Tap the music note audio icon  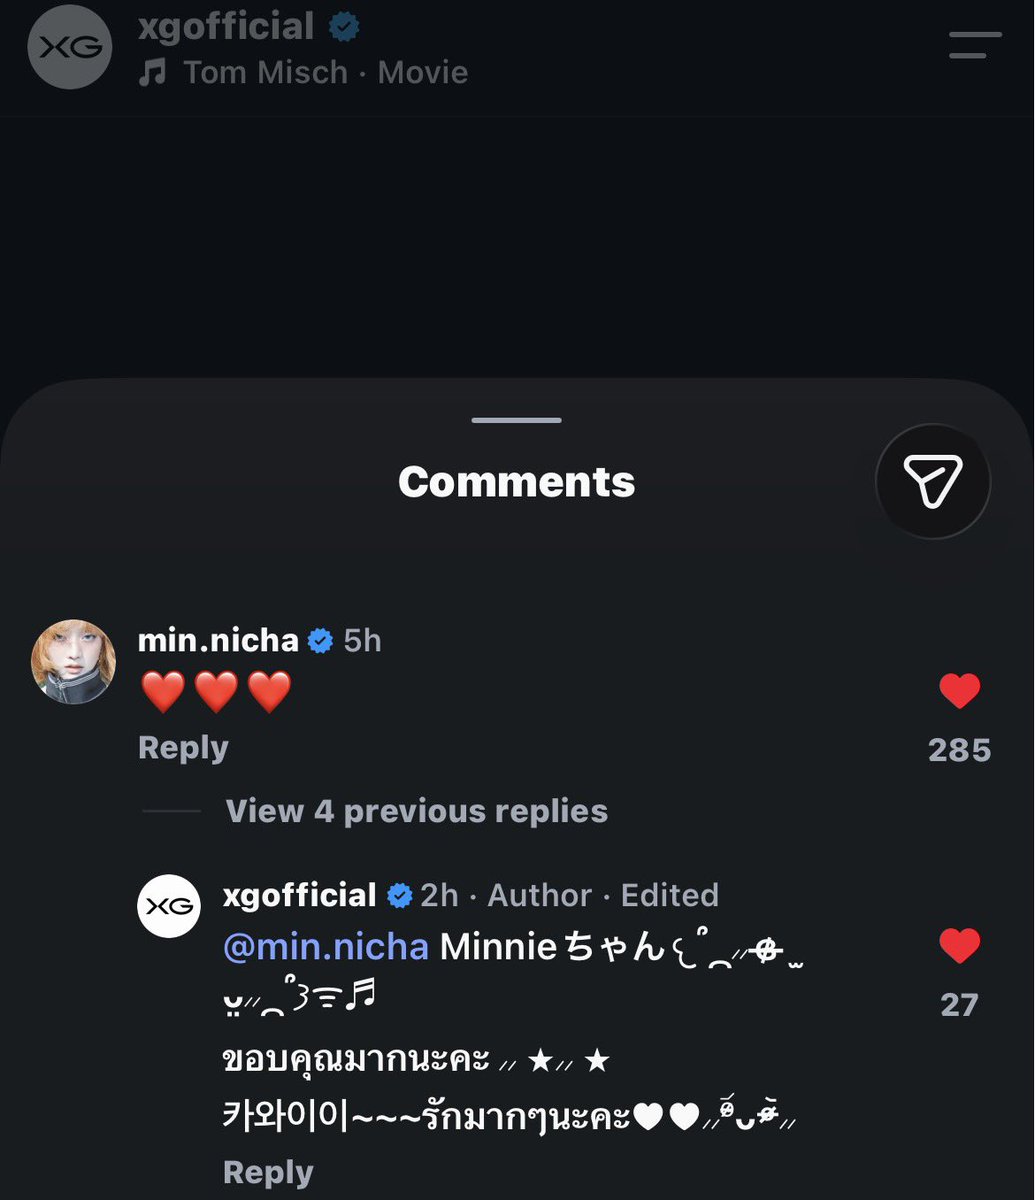point(152,73)
